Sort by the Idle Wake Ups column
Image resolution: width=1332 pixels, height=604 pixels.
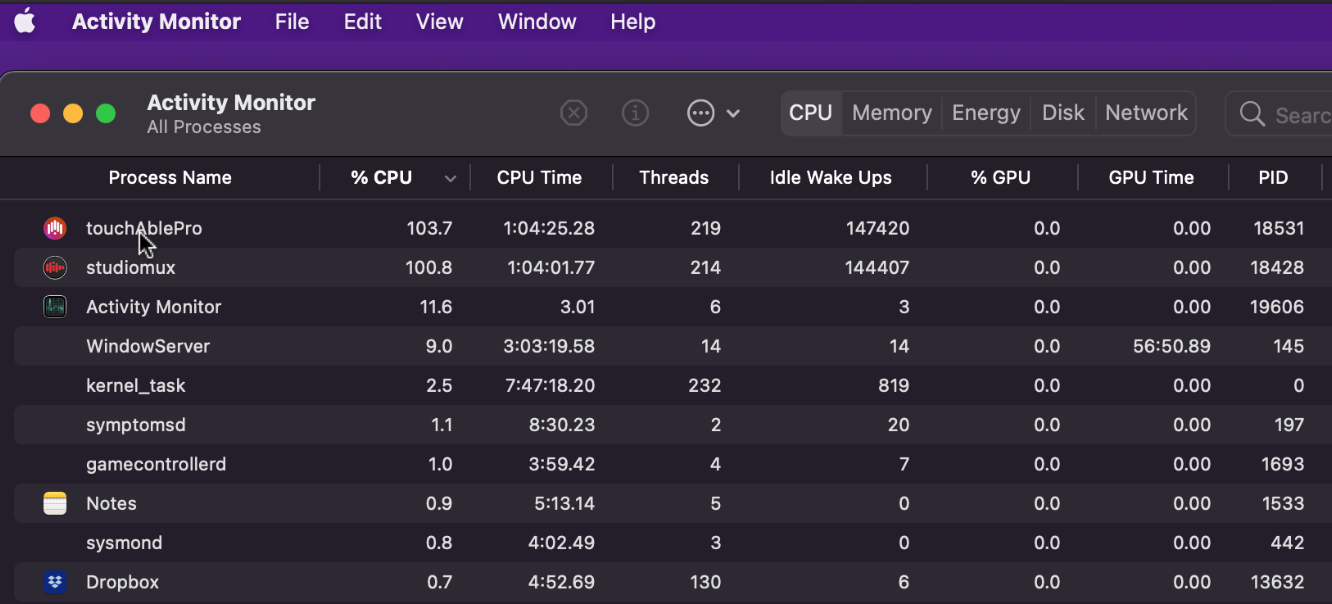(x=830, y=178)
